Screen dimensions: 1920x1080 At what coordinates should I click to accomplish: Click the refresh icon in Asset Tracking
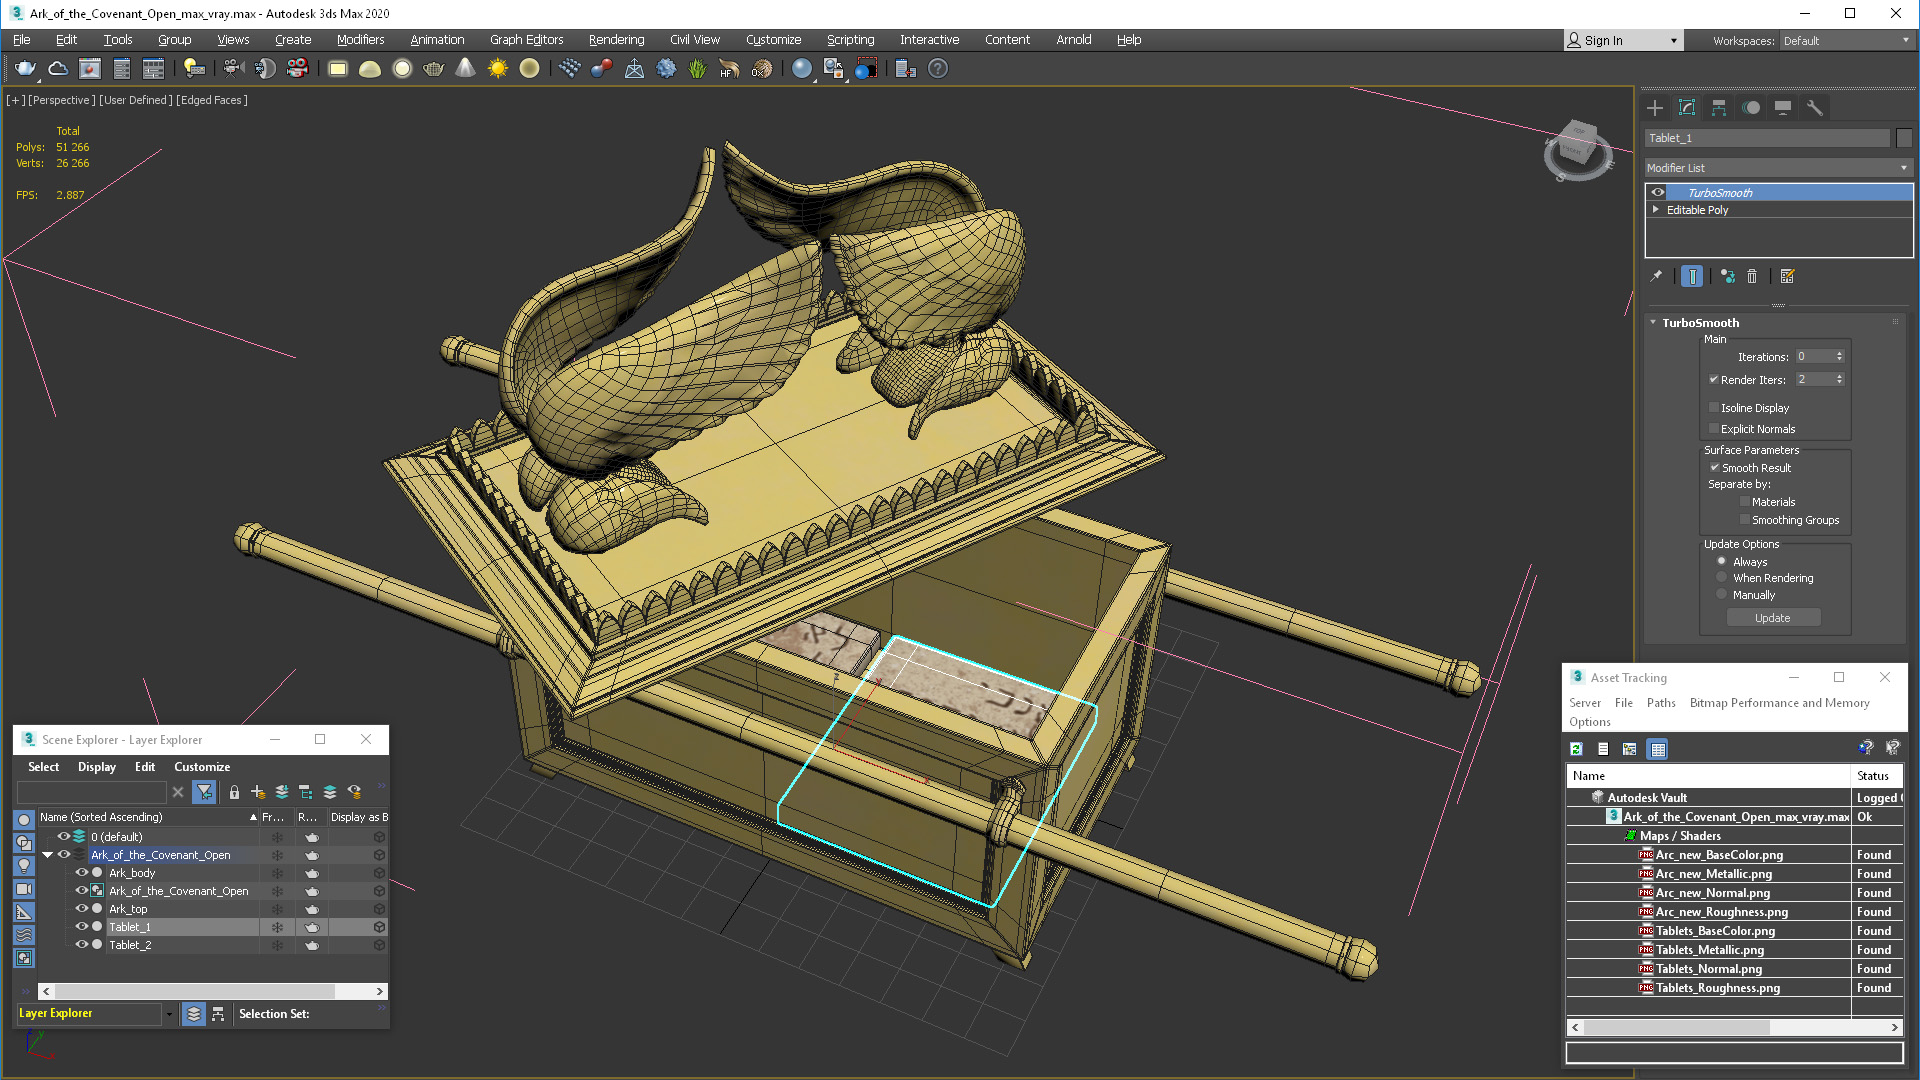pyautogui.click(x=1577, y=749)
